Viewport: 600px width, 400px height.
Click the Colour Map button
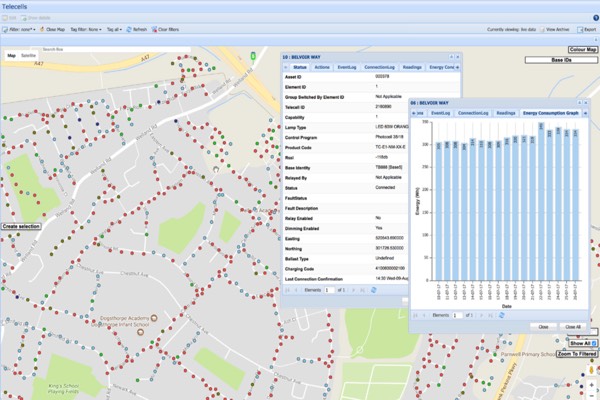tap(583, 50)
